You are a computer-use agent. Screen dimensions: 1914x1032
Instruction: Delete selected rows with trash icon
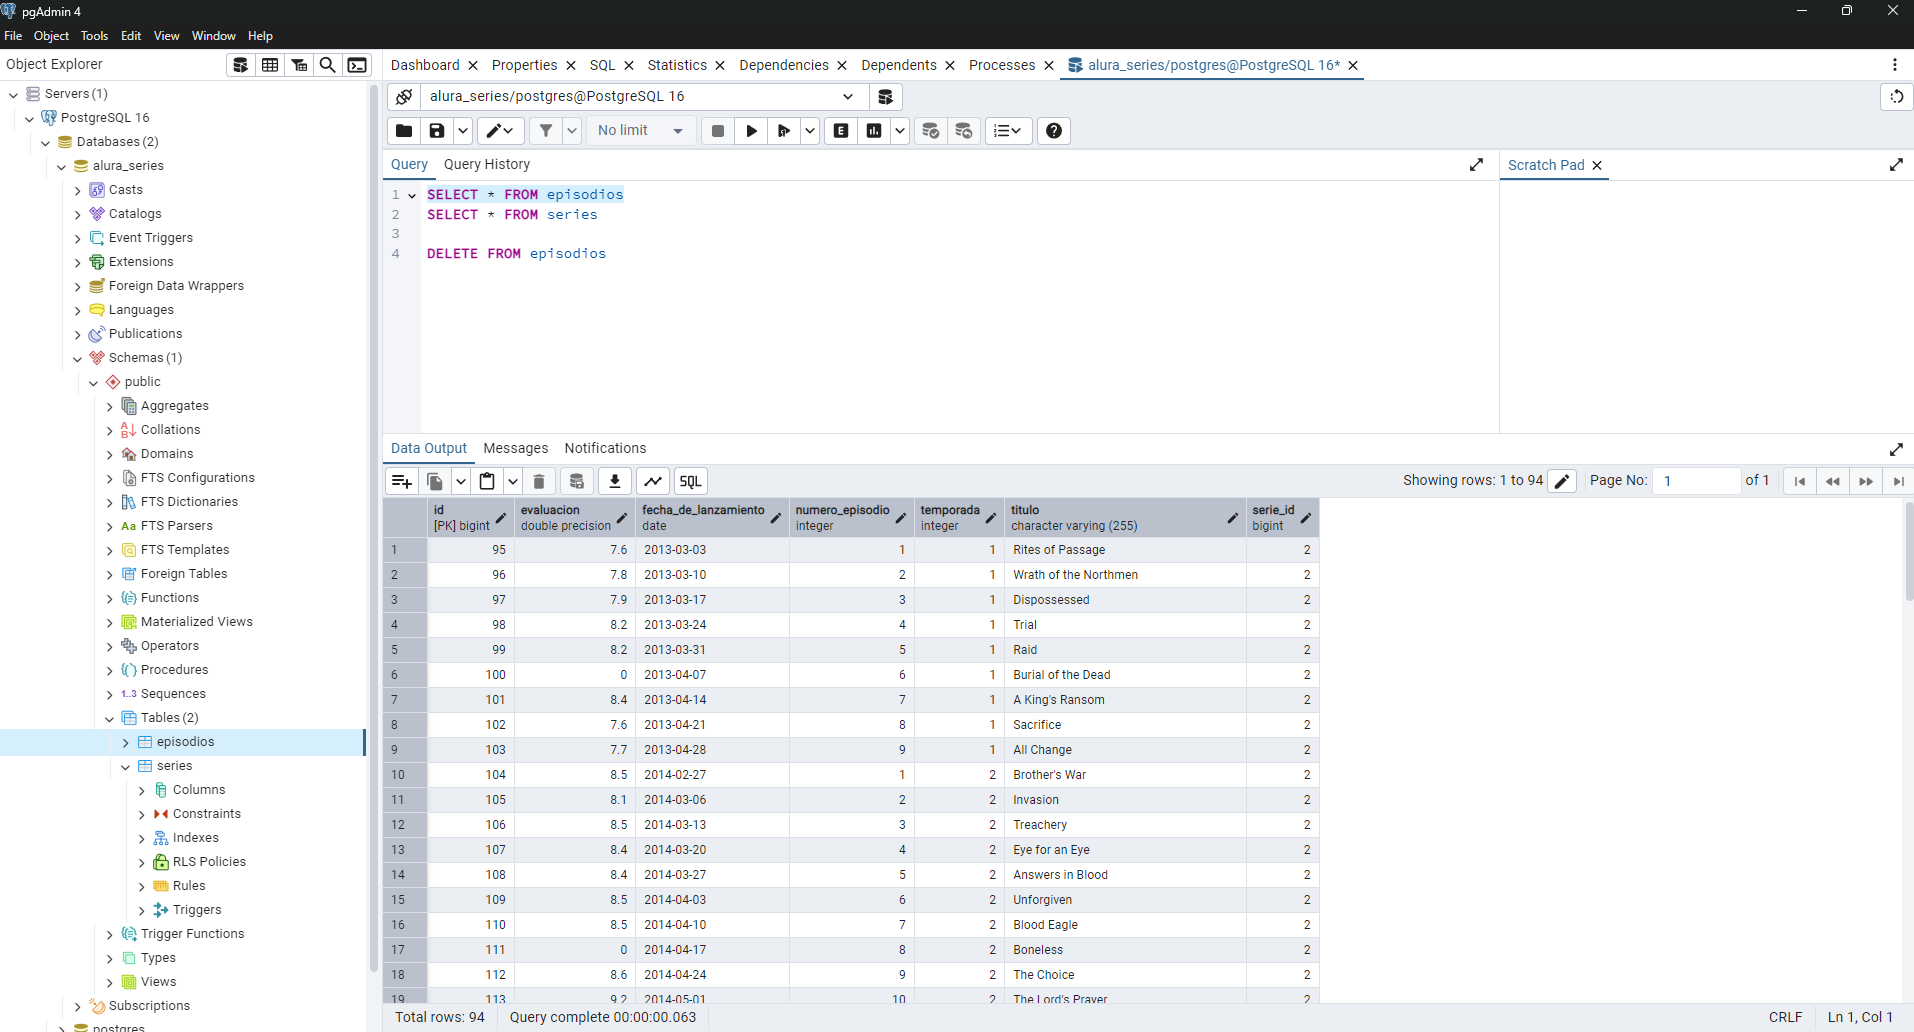(x=539, y=481)
